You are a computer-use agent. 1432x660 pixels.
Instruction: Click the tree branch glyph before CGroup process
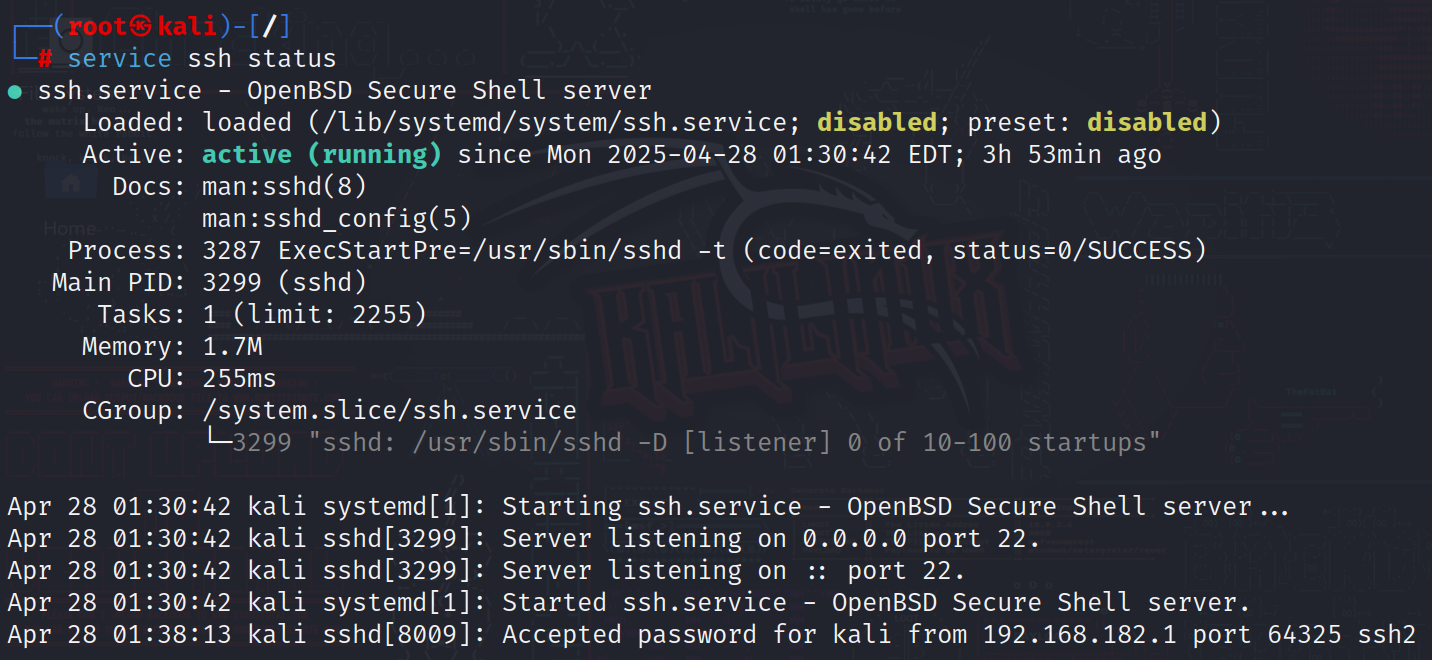pos(216,442)
